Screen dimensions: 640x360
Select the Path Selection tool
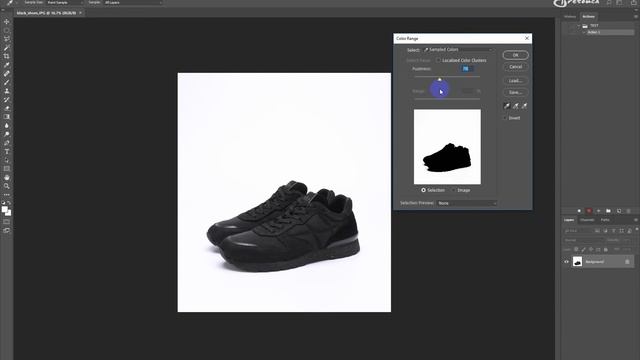pos(7,160)
